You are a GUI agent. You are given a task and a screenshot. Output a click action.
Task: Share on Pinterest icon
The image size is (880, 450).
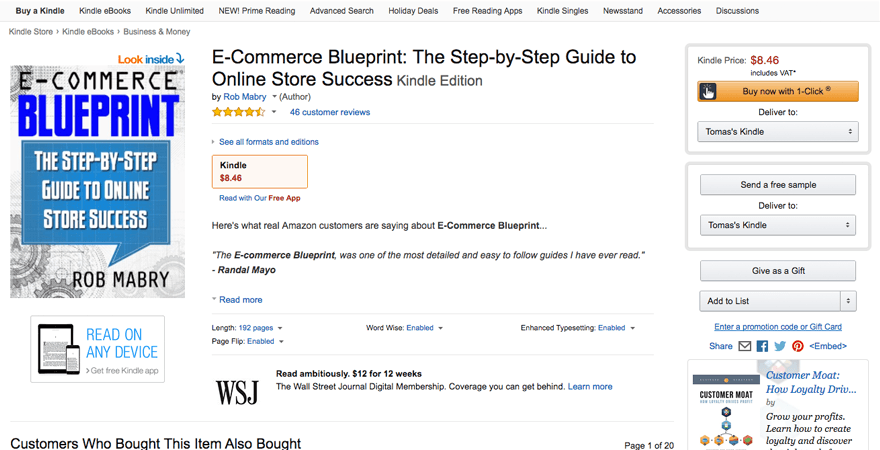(x=798, y=346)
